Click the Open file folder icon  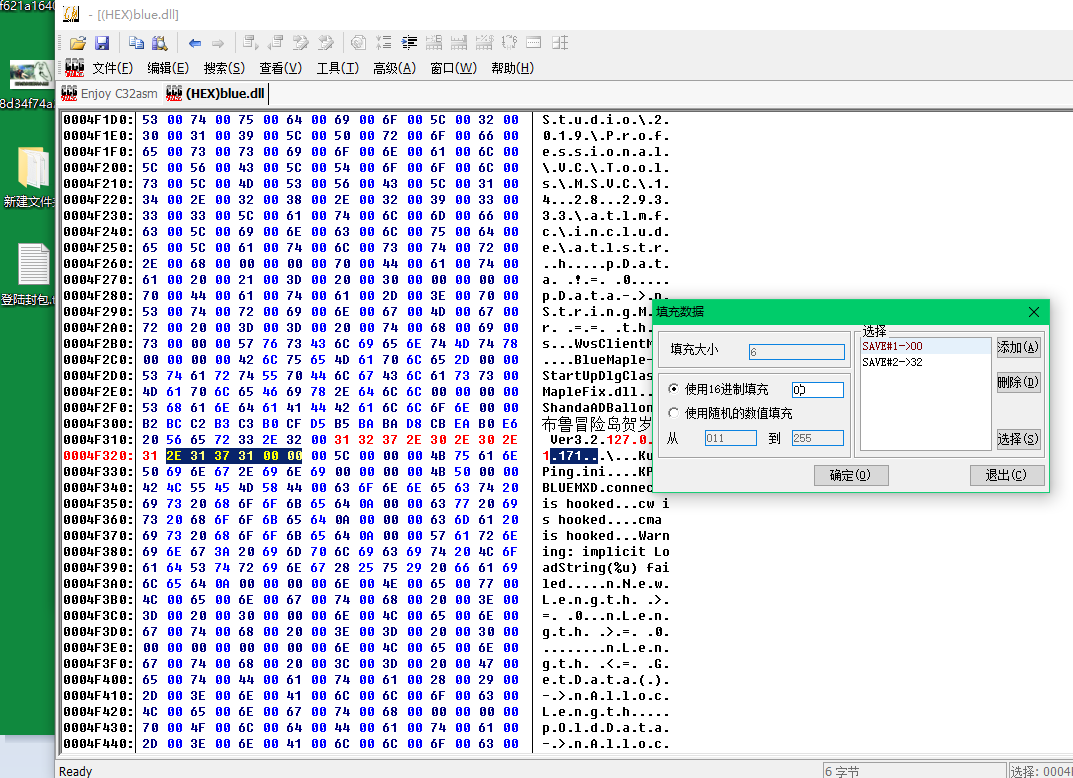tap(77, 43)
